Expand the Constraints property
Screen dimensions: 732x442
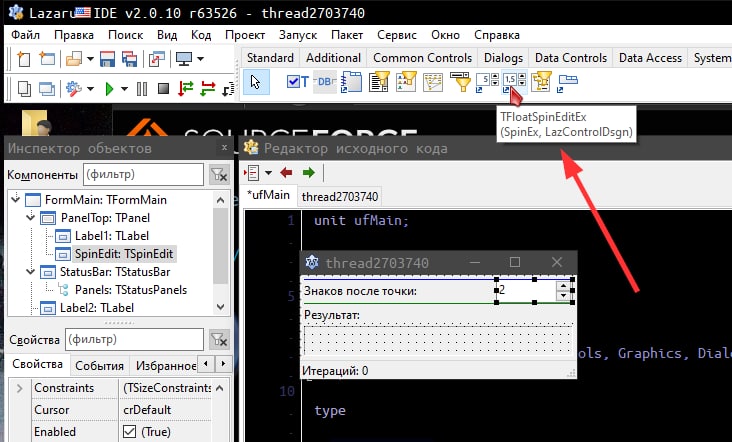click(20, 388)
